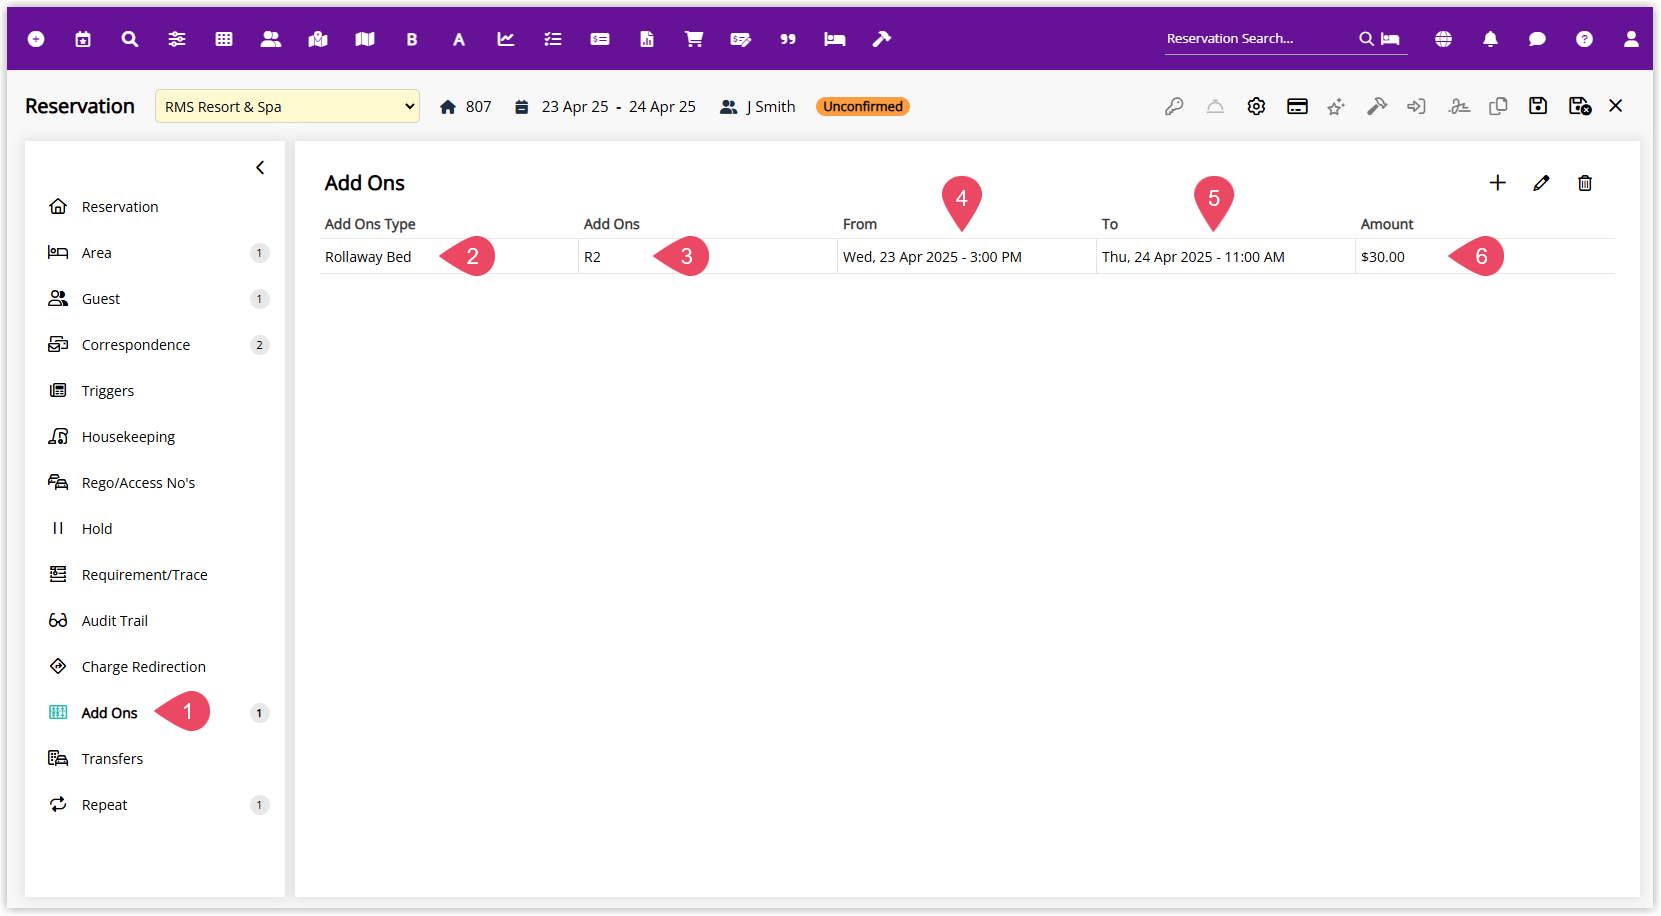The height and width of the screenshot is (916, 1661).
Task: Collapse the reservation side menu chevron
Action: pos(260,168)
